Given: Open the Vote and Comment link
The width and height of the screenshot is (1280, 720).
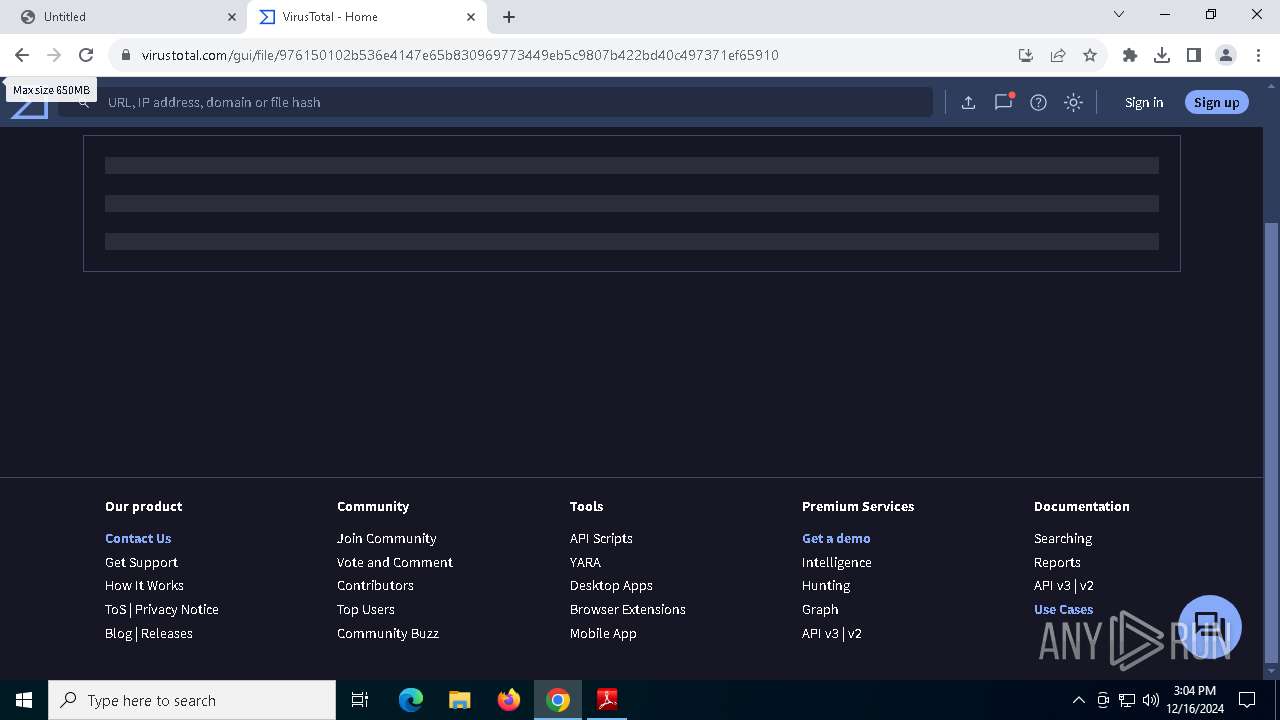Looking at the screenshot, I should (395, 562).
